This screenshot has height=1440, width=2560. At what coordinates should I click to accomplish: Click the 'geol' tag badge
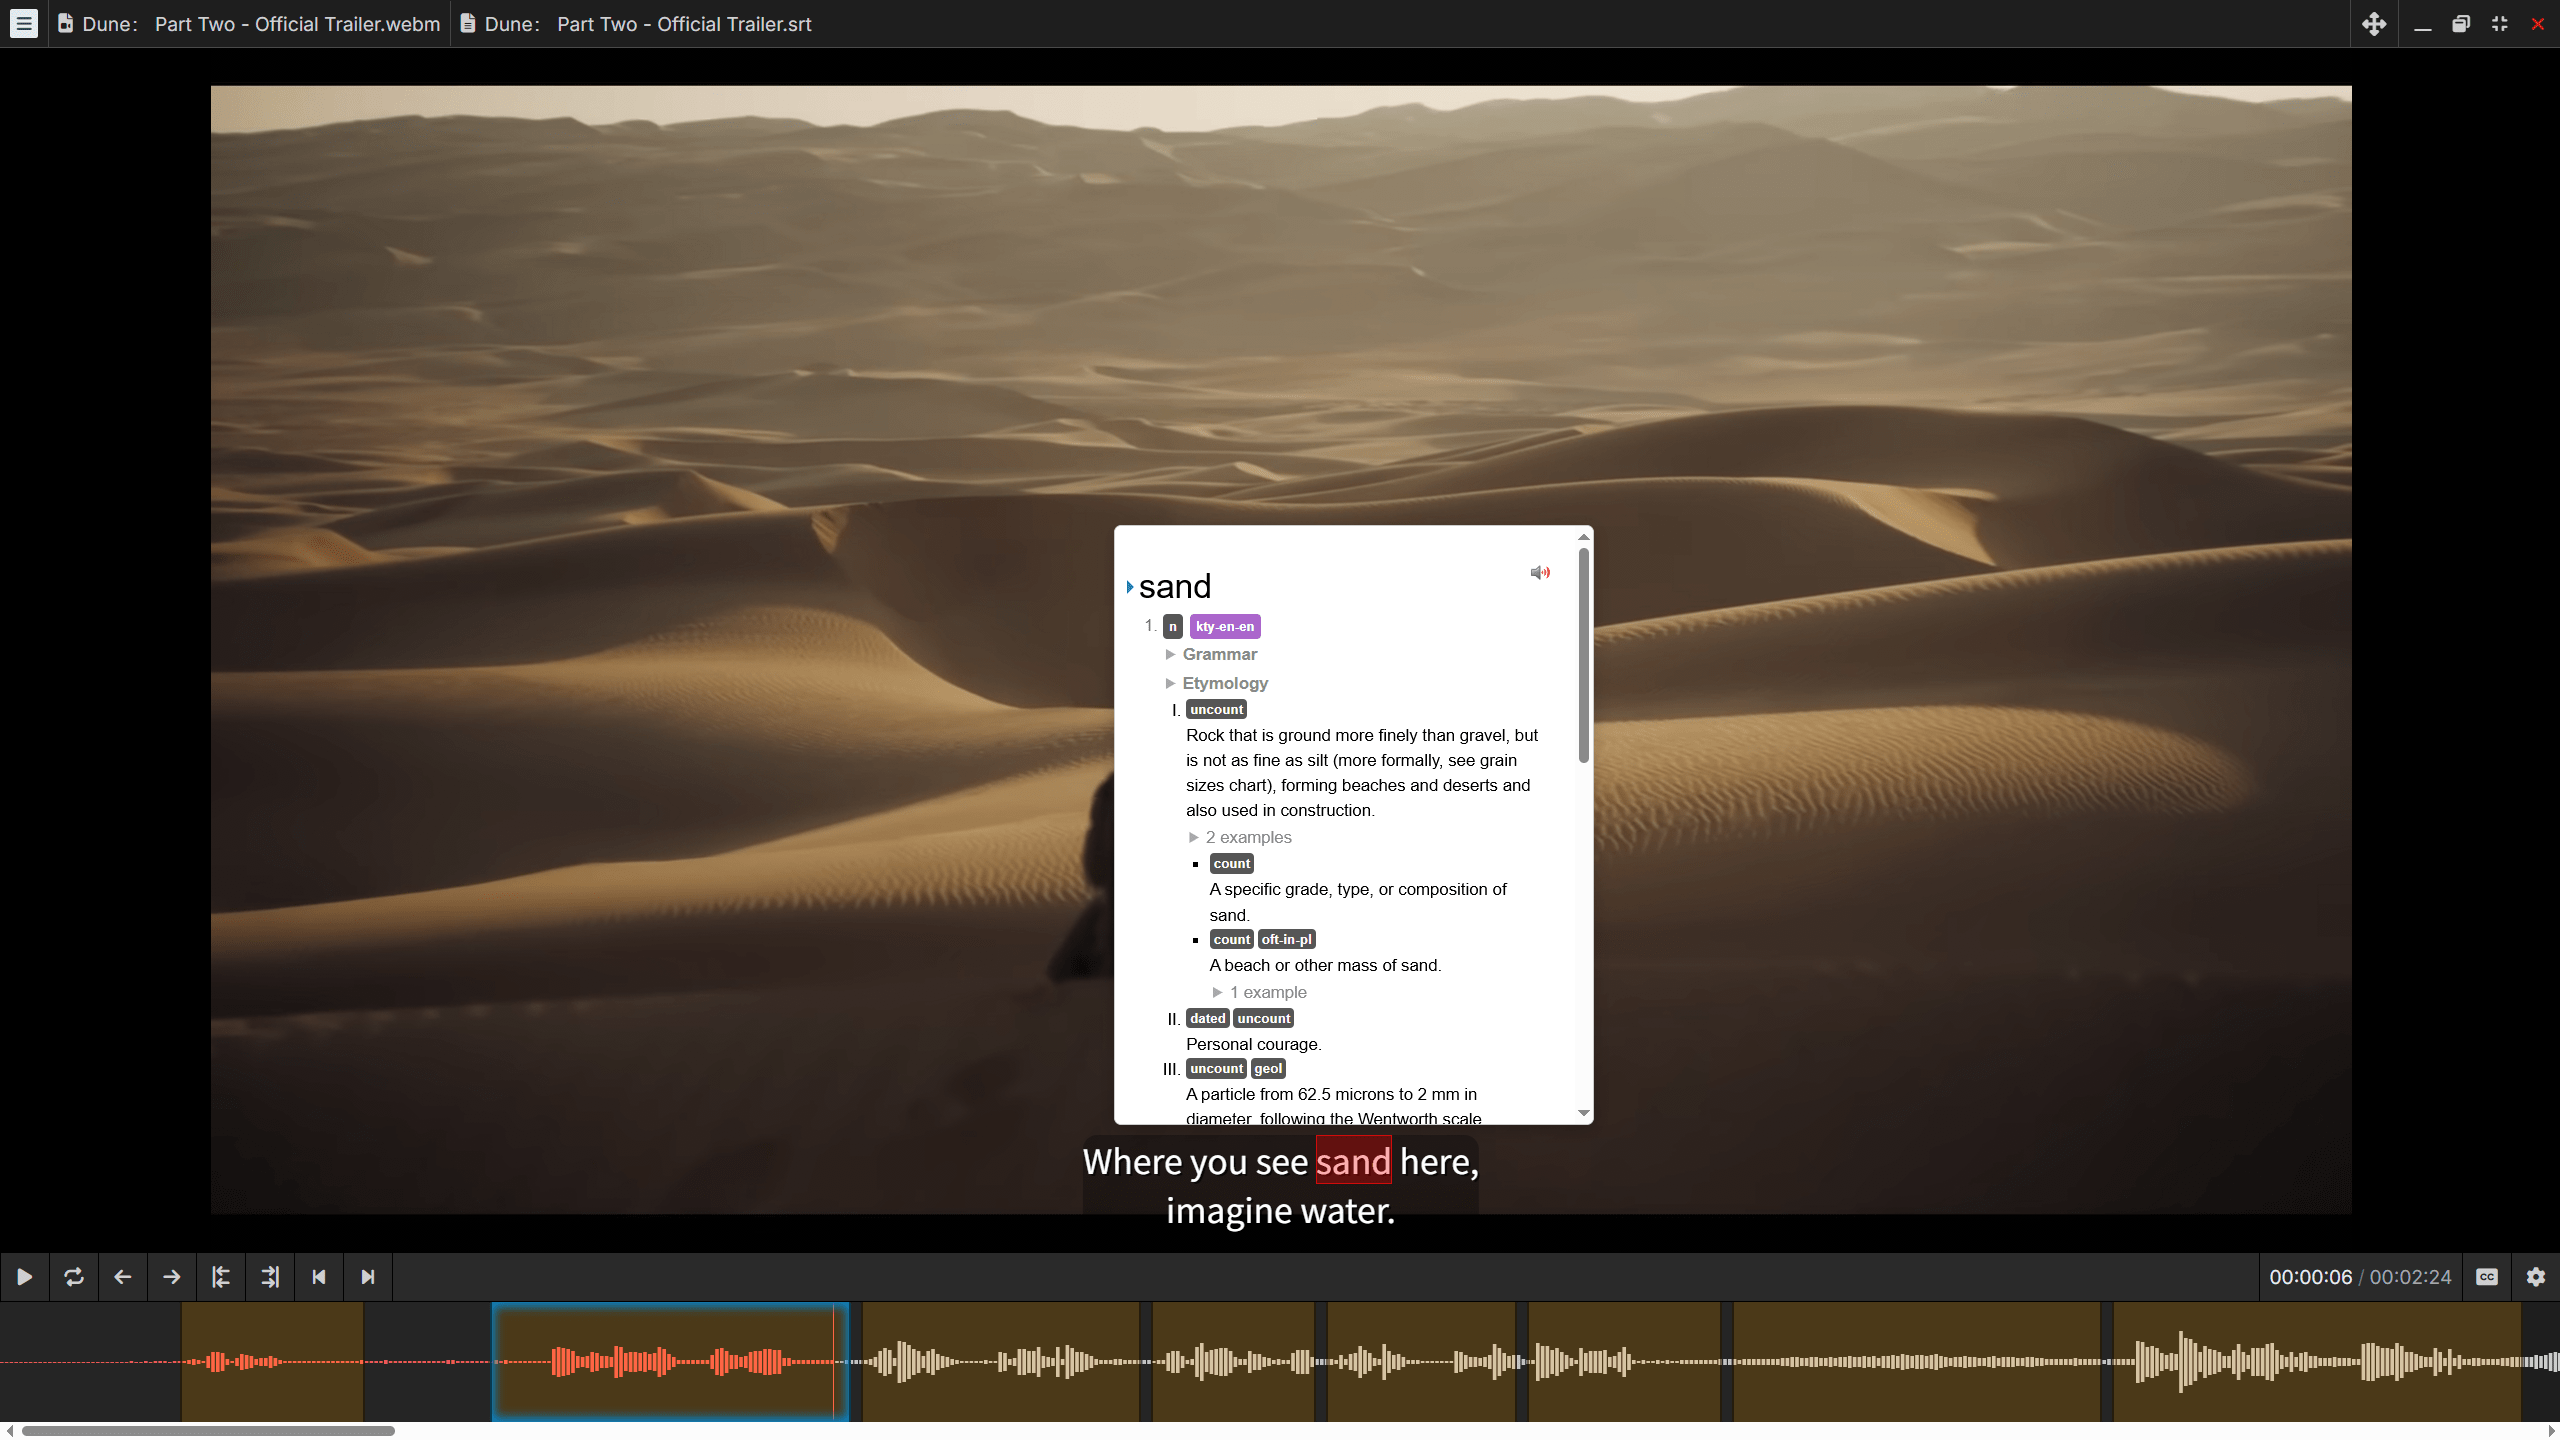pyautogui.click(x=1268, y=1068)
